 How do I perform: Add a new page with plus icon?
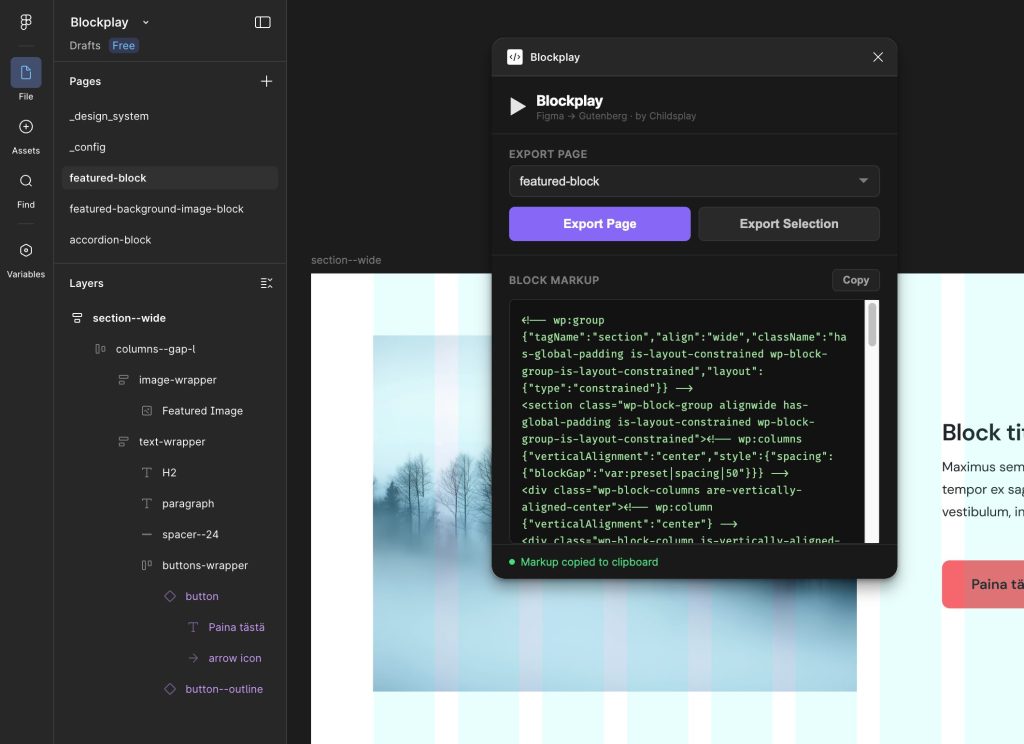266,81
